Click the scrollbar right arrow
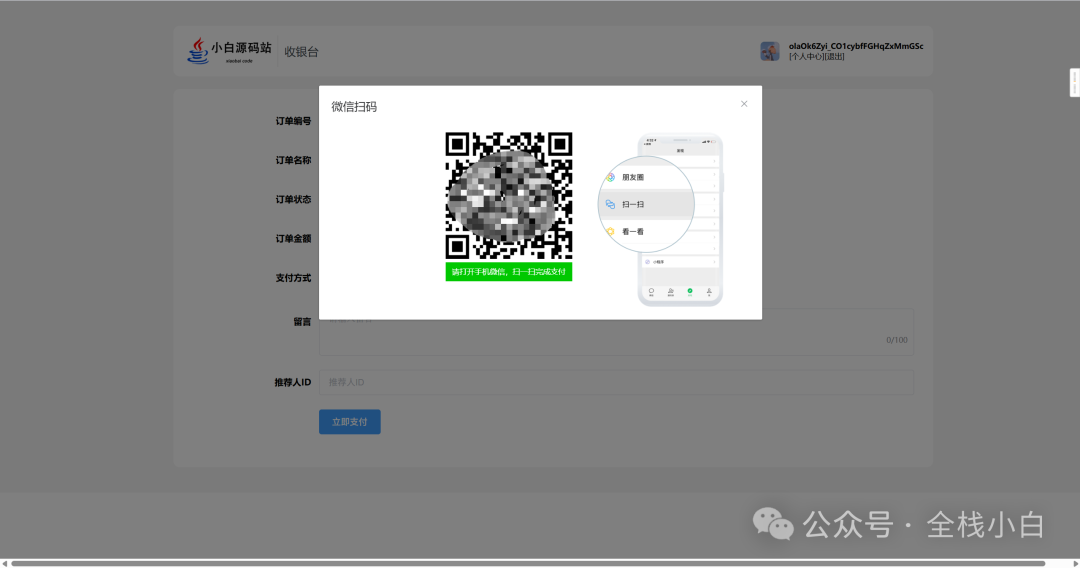1080x568 pixels. [1075, 563]
